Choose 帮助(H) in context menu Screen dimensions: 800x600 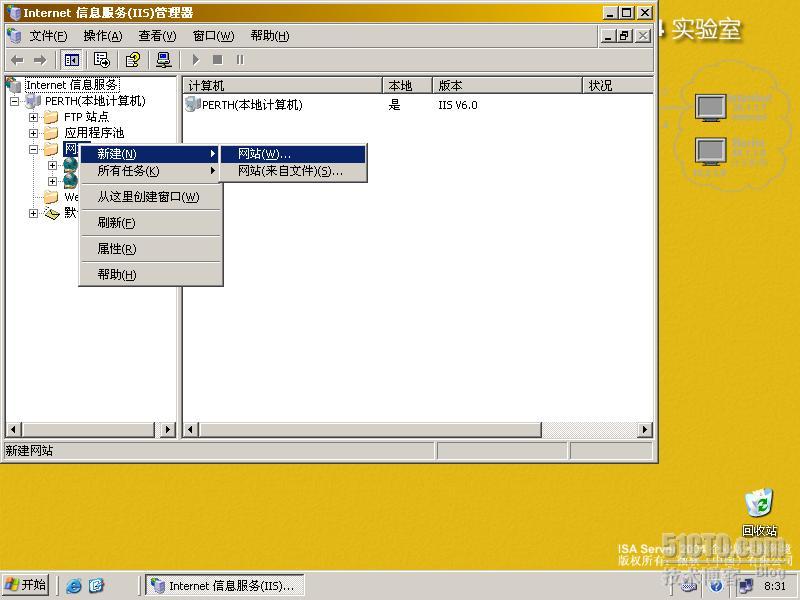(151, 274)
